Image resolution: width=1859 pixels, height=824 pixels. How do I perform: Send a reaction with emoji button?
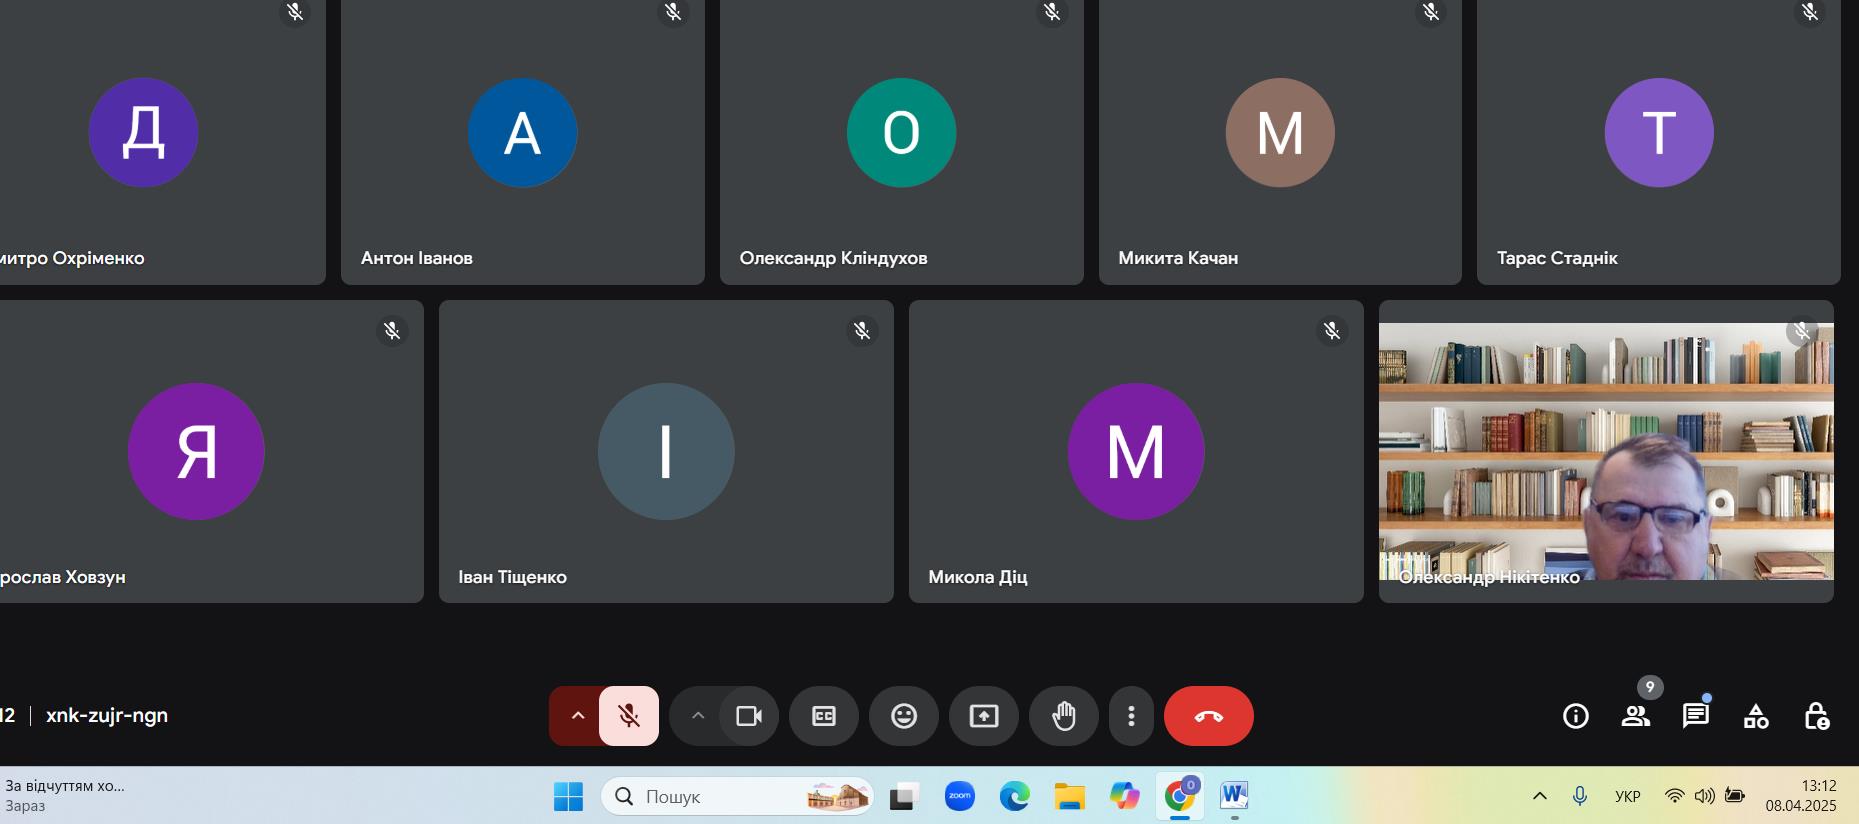click(904, 716)
